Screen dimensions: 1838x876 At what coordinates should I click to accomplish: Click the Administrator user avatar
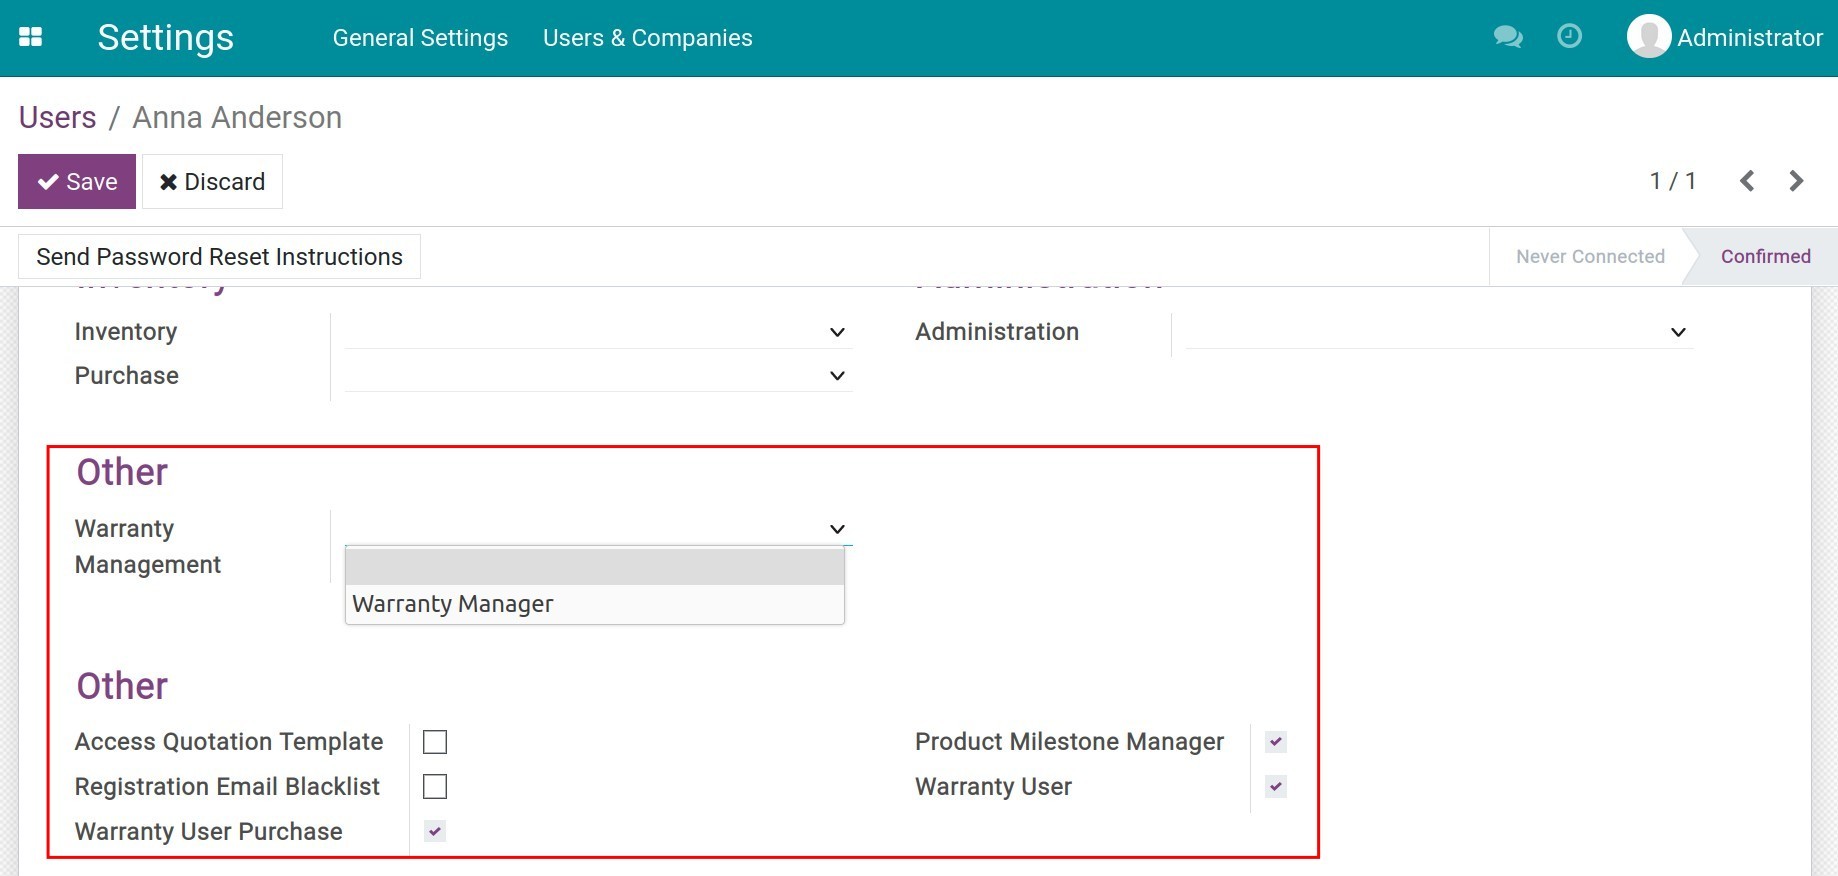click(x=1648, y=37)
